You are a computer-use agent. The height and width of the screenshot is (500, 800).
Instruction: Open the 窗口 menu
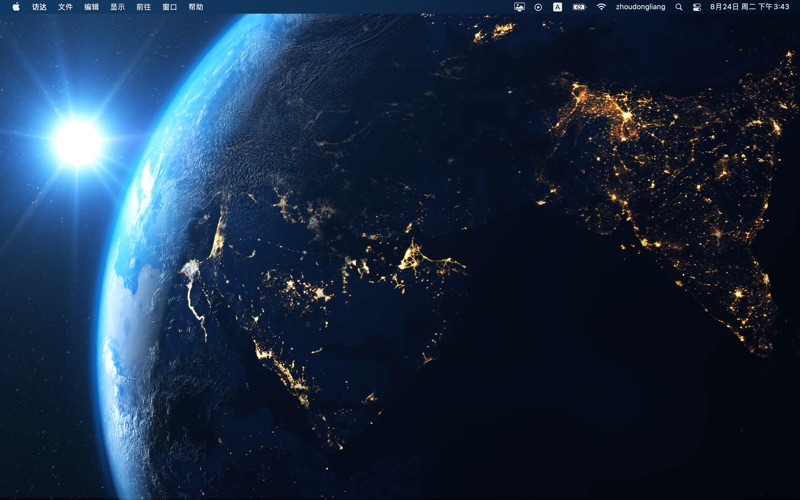point(169,7)
